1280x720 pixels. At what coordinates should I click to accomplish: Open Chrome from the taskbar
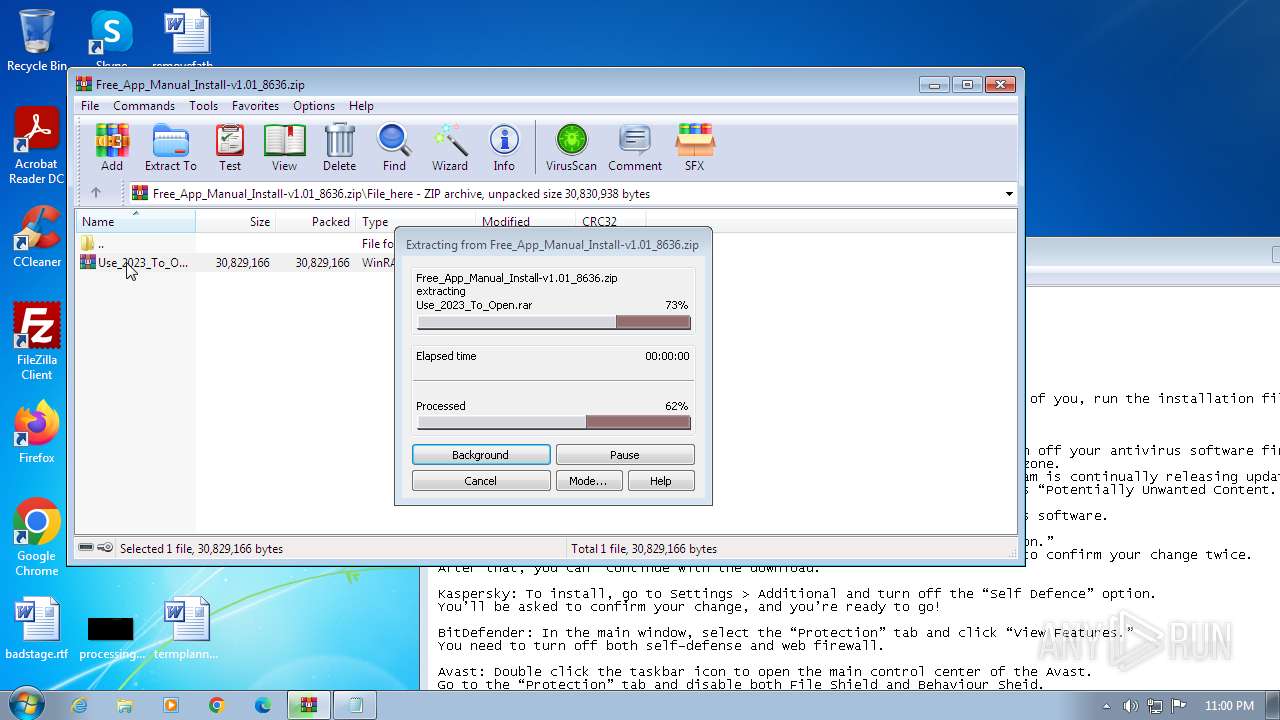(217, 705)
